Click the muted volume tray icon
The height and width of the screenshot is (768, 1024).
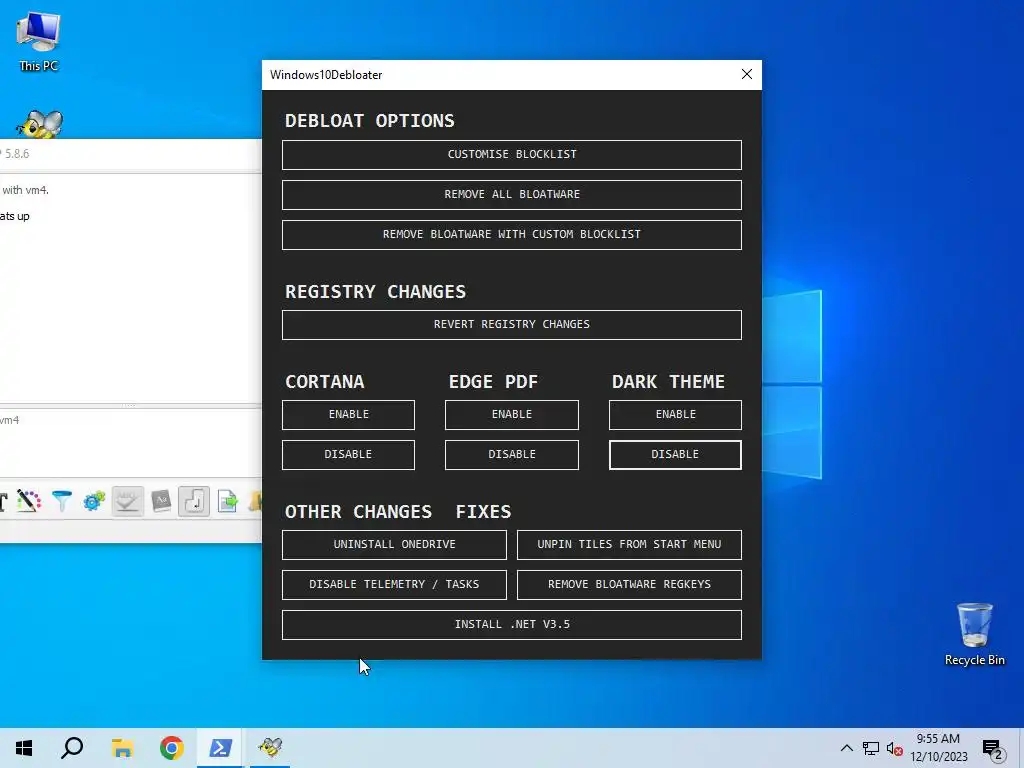pos(894,749)
